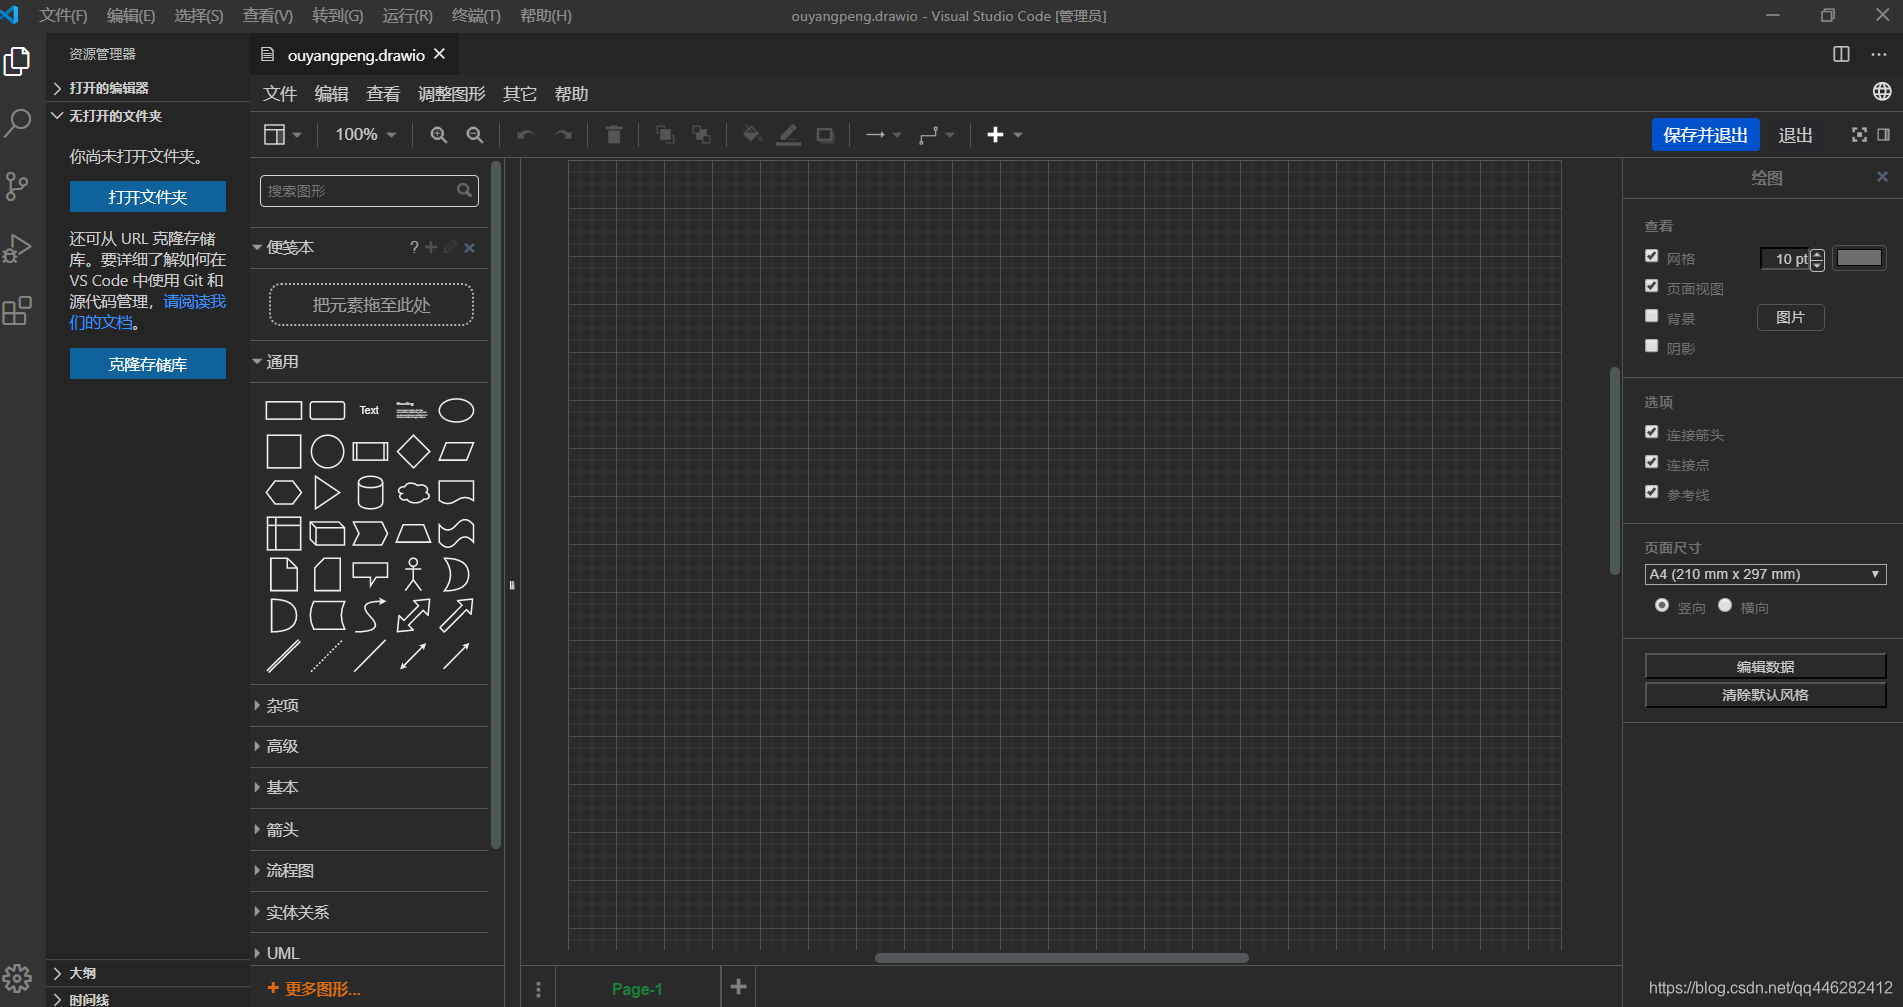Expand the 打开的编辑器 section
This screenshot has width=1903, height=1007.
click(148, 88)
